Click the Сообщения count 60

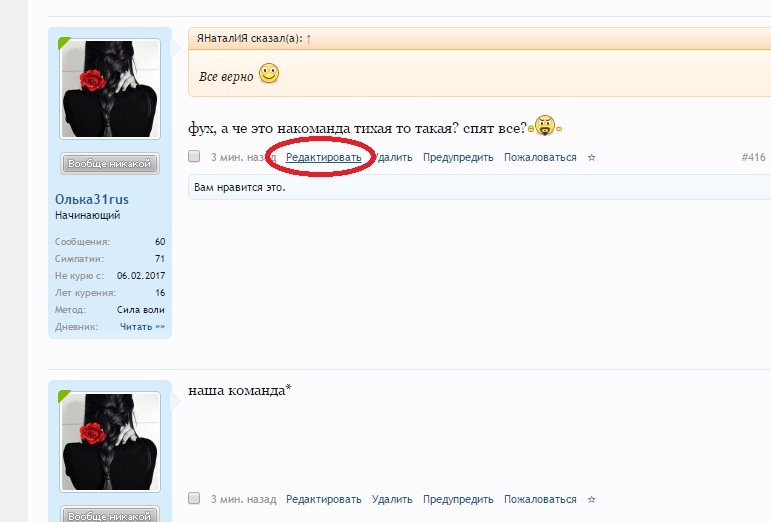160,242
